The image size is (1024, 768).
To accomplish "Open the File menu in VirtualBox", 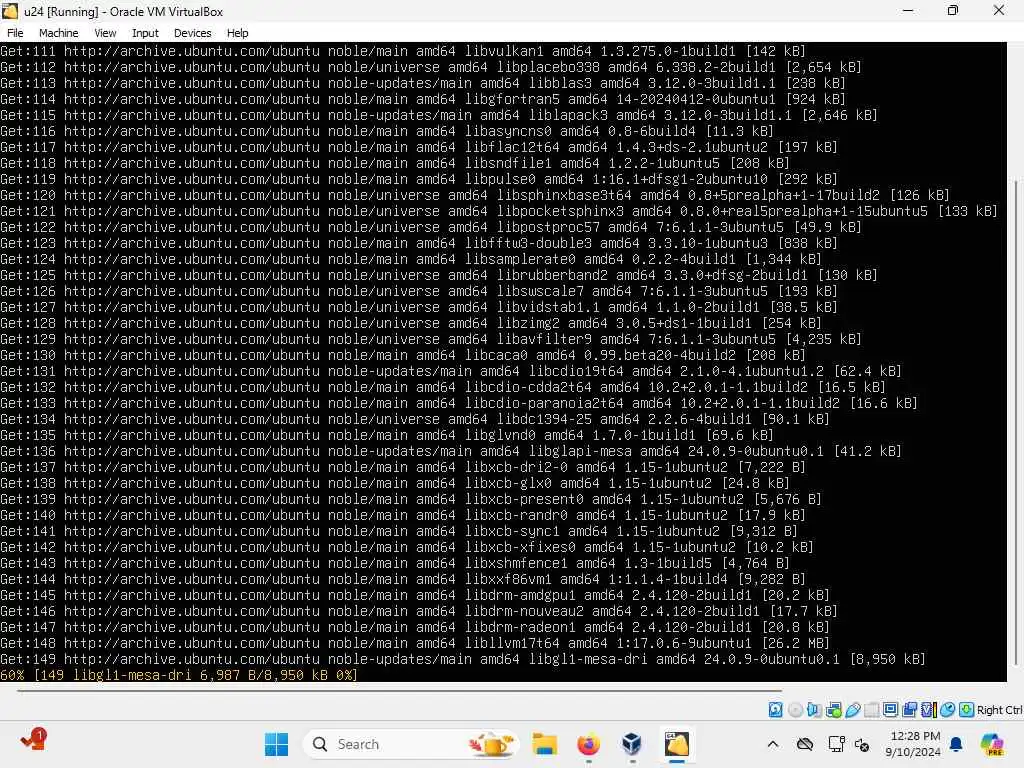I will [x=15, y=33].
